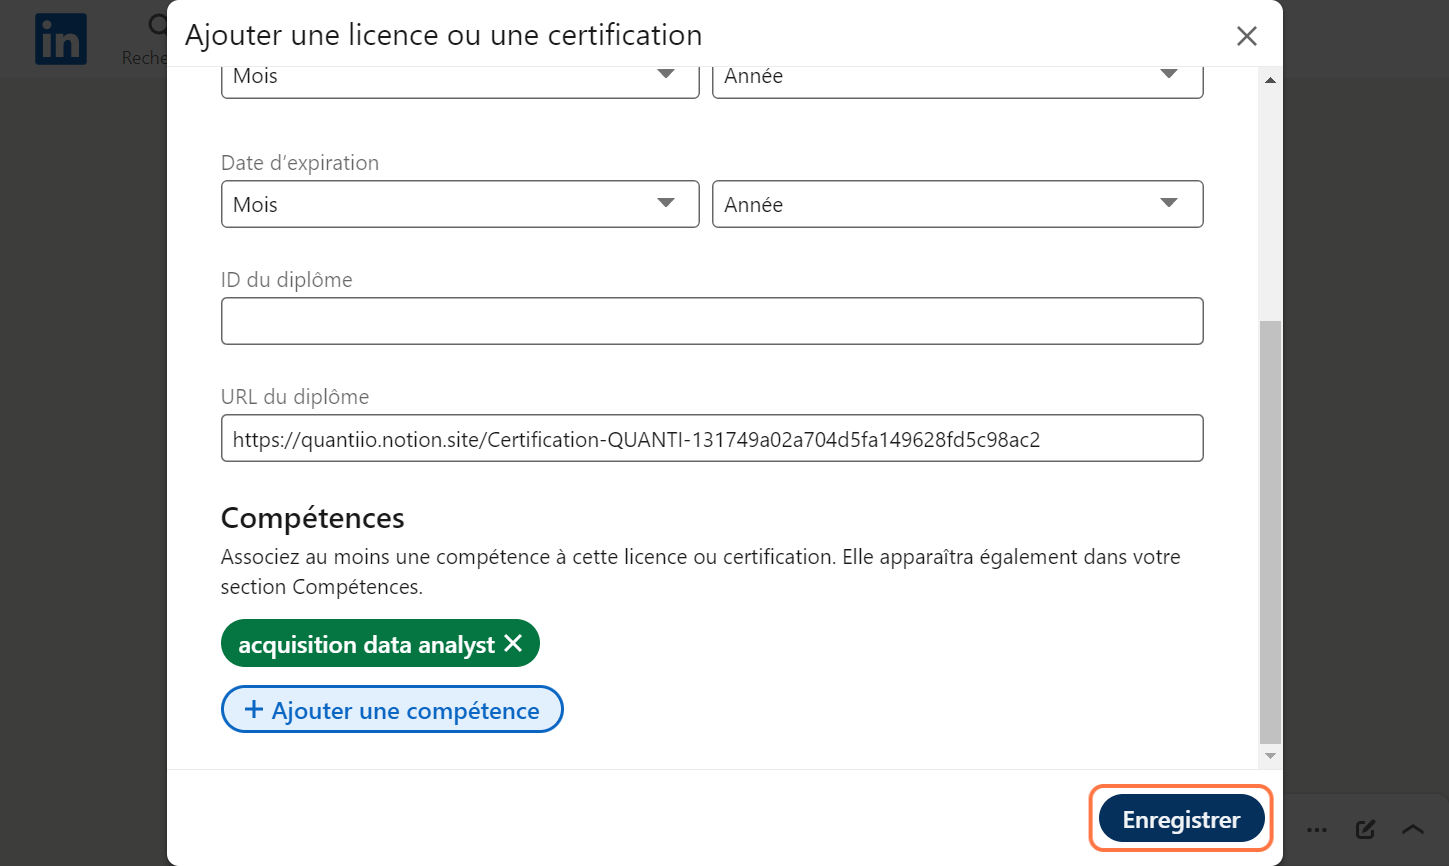Open the expiration date Mois dropdown
The height and width of the screenshot is (866, 1449).
[x=460, y=204]
